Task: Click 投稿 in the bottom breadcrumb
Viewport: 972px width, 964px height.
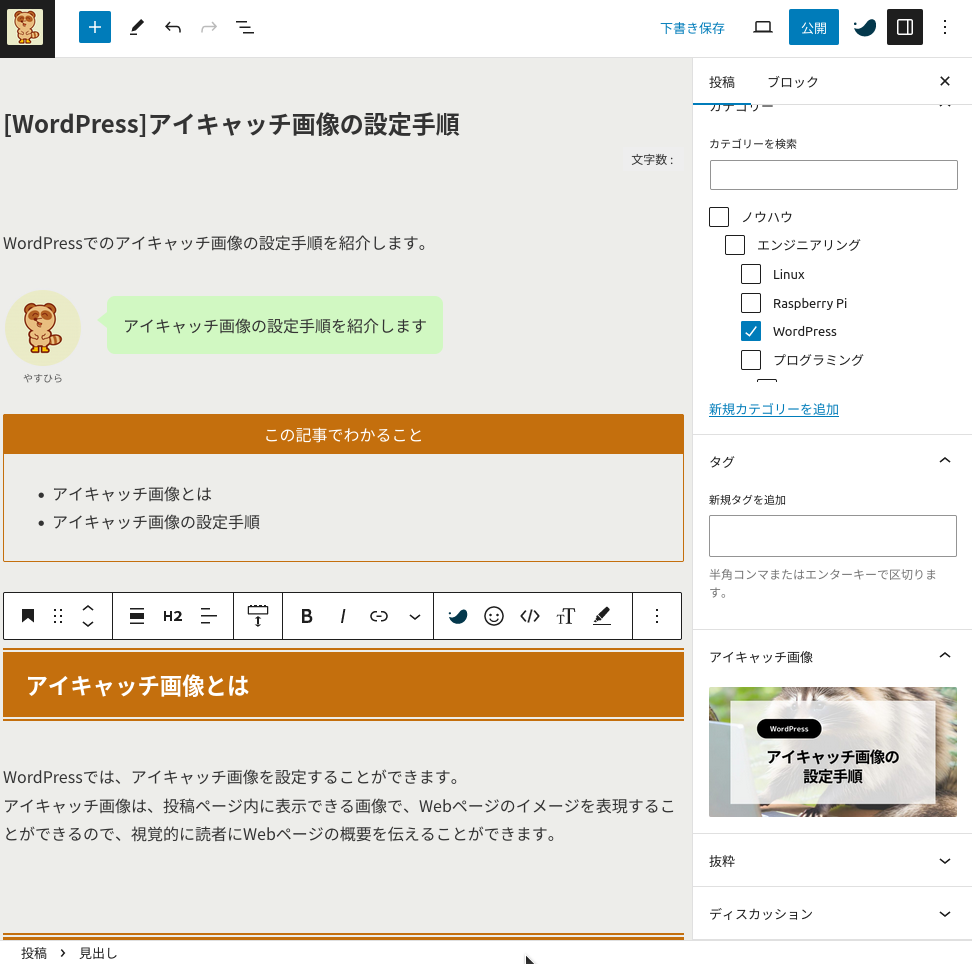Action: tap(33, 953)
